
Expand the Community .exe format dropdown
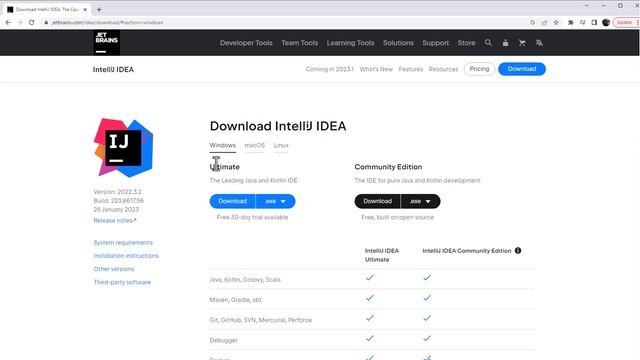pyautogui.click(x=420, y=201)
